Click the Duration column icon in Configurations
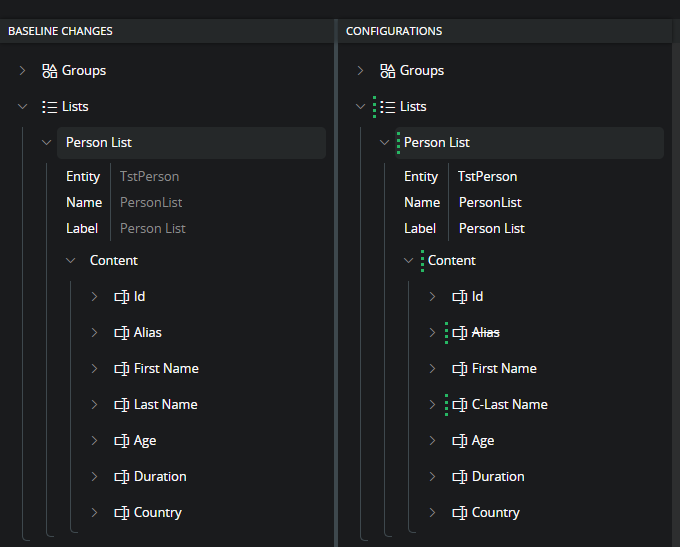The image size is (680, 547). click(x=460, y=477)
